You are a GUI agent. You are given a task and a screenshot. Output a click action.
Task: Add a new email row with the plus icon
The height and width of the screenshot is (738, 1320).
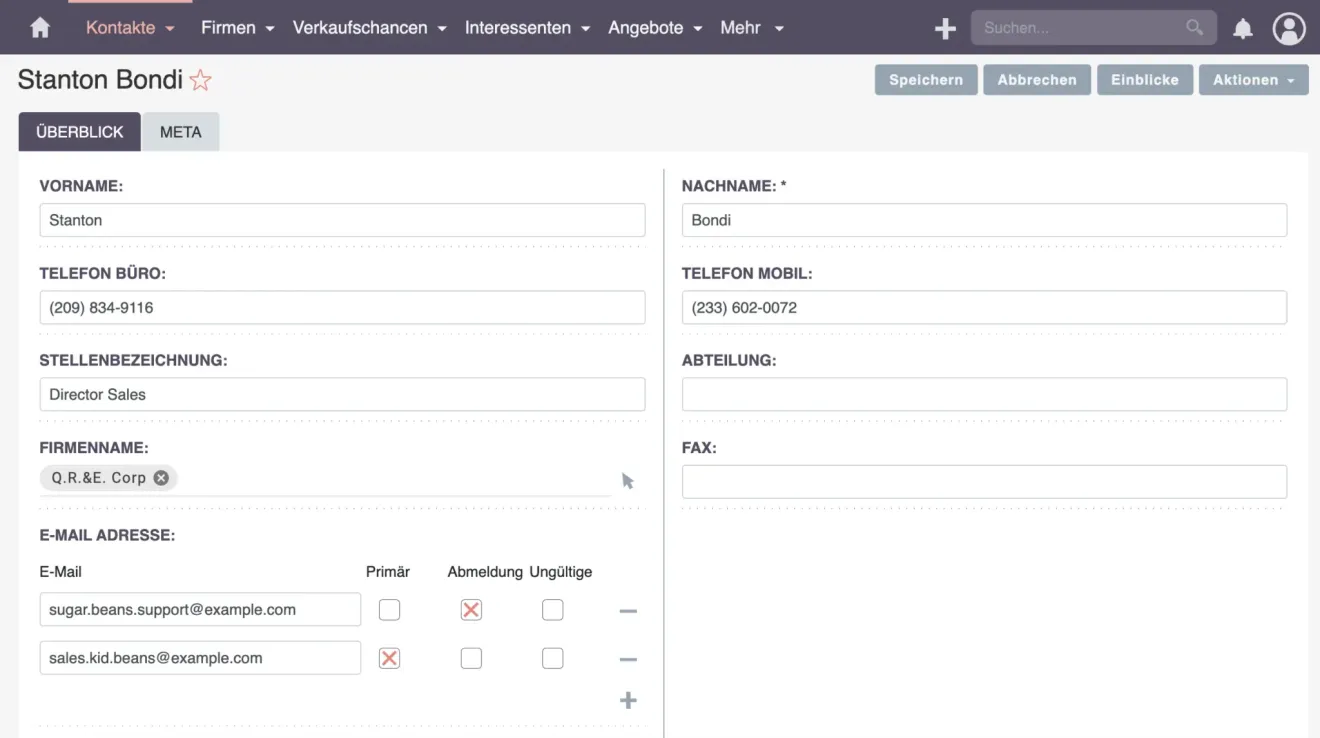pyautogui.click(x=628, y=700)
